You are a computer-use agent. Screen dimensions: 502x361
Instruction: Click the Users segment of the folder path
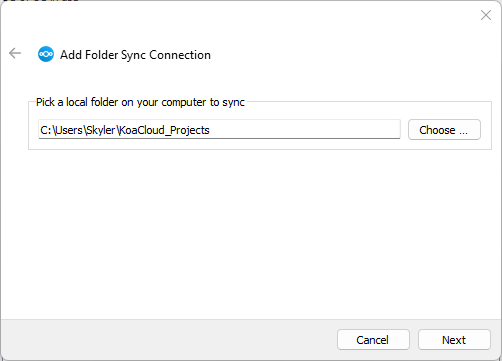coord(69,130)
